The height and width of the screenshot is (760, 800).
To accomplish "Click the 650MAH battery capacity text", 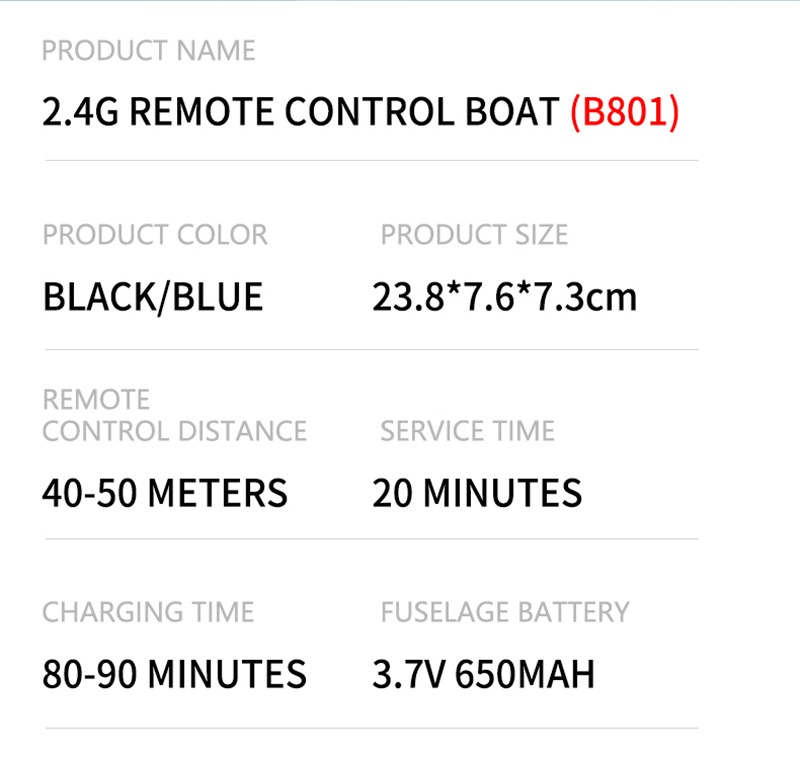I will [525, 674].
